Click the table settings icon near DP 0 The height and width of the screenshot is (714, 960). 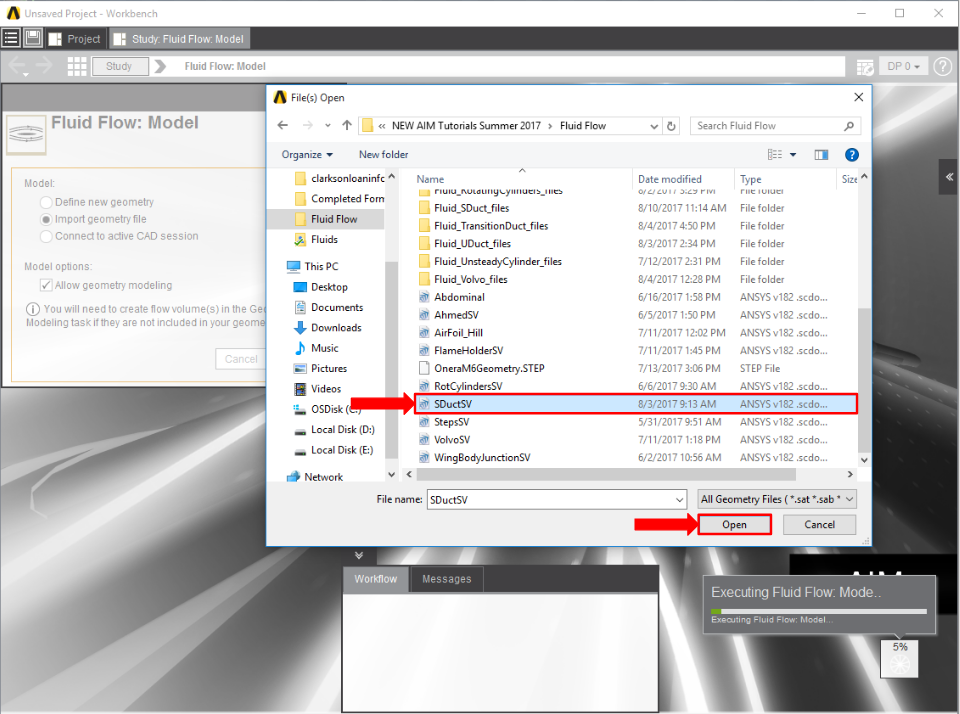point(864,67)
